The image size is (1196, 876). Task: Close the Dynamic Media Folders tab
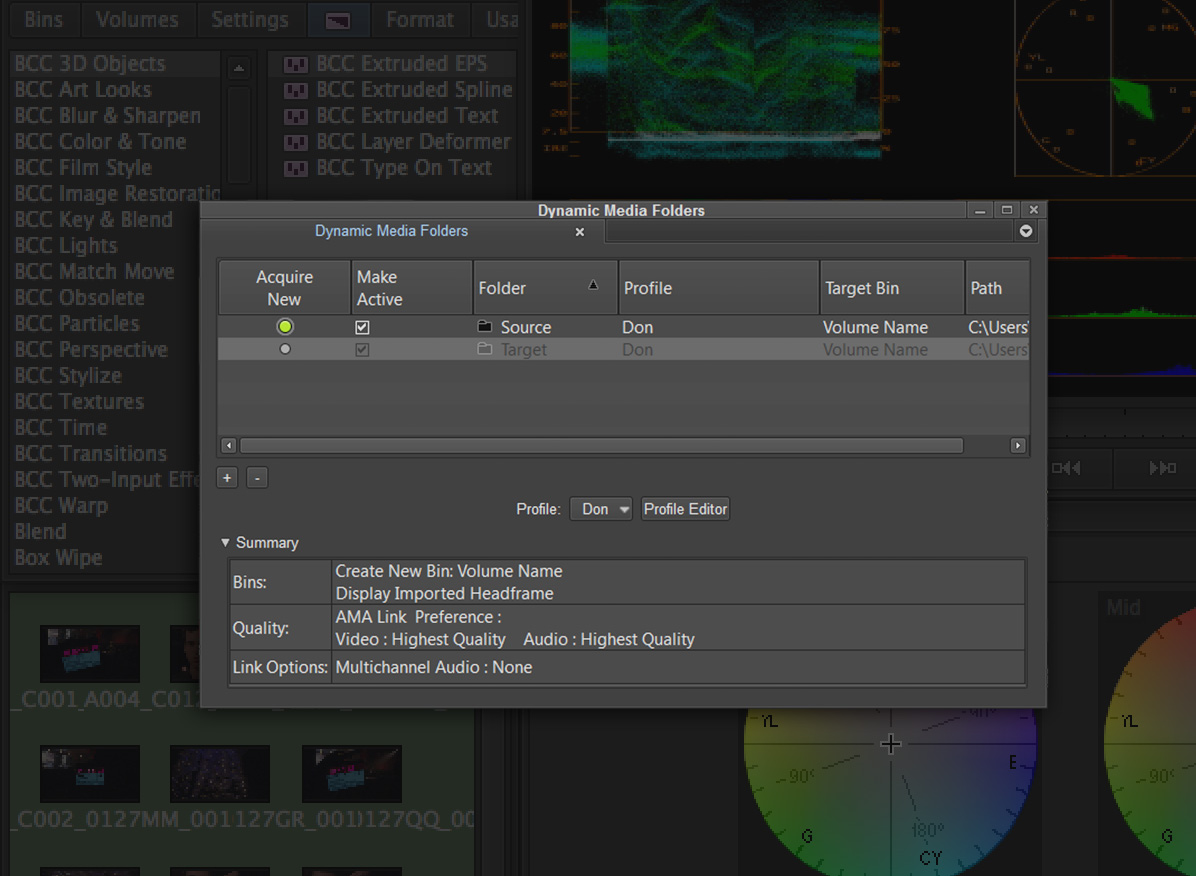[x=580, y=232]
